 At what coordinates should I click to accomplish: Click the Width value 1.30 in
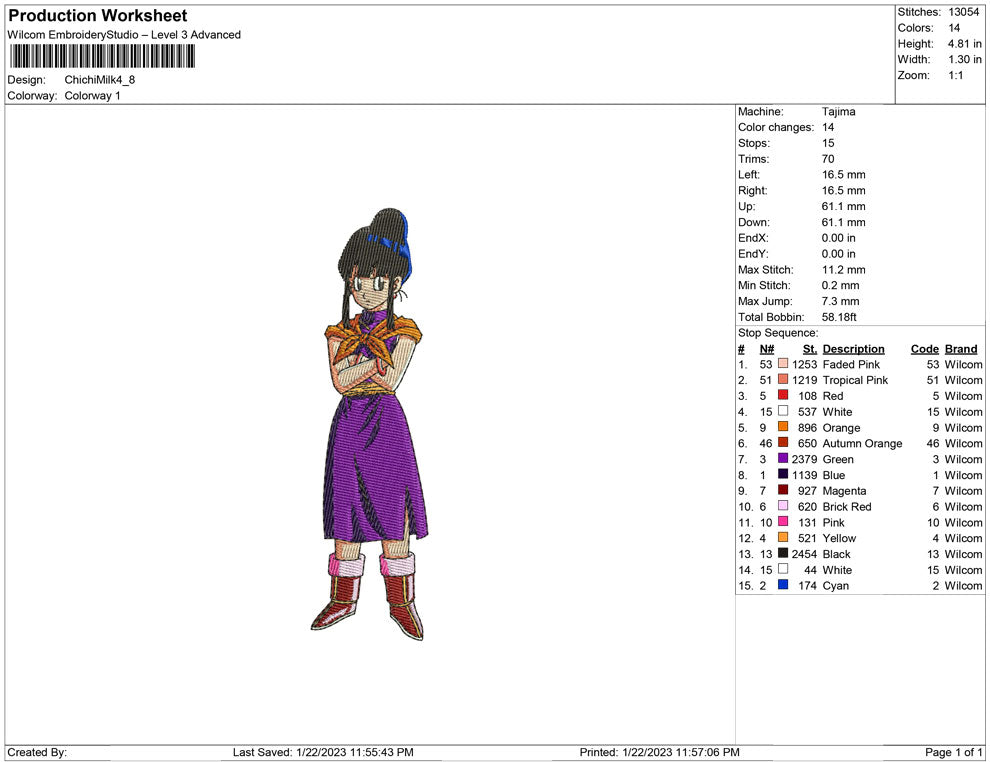tap(965, 59)
